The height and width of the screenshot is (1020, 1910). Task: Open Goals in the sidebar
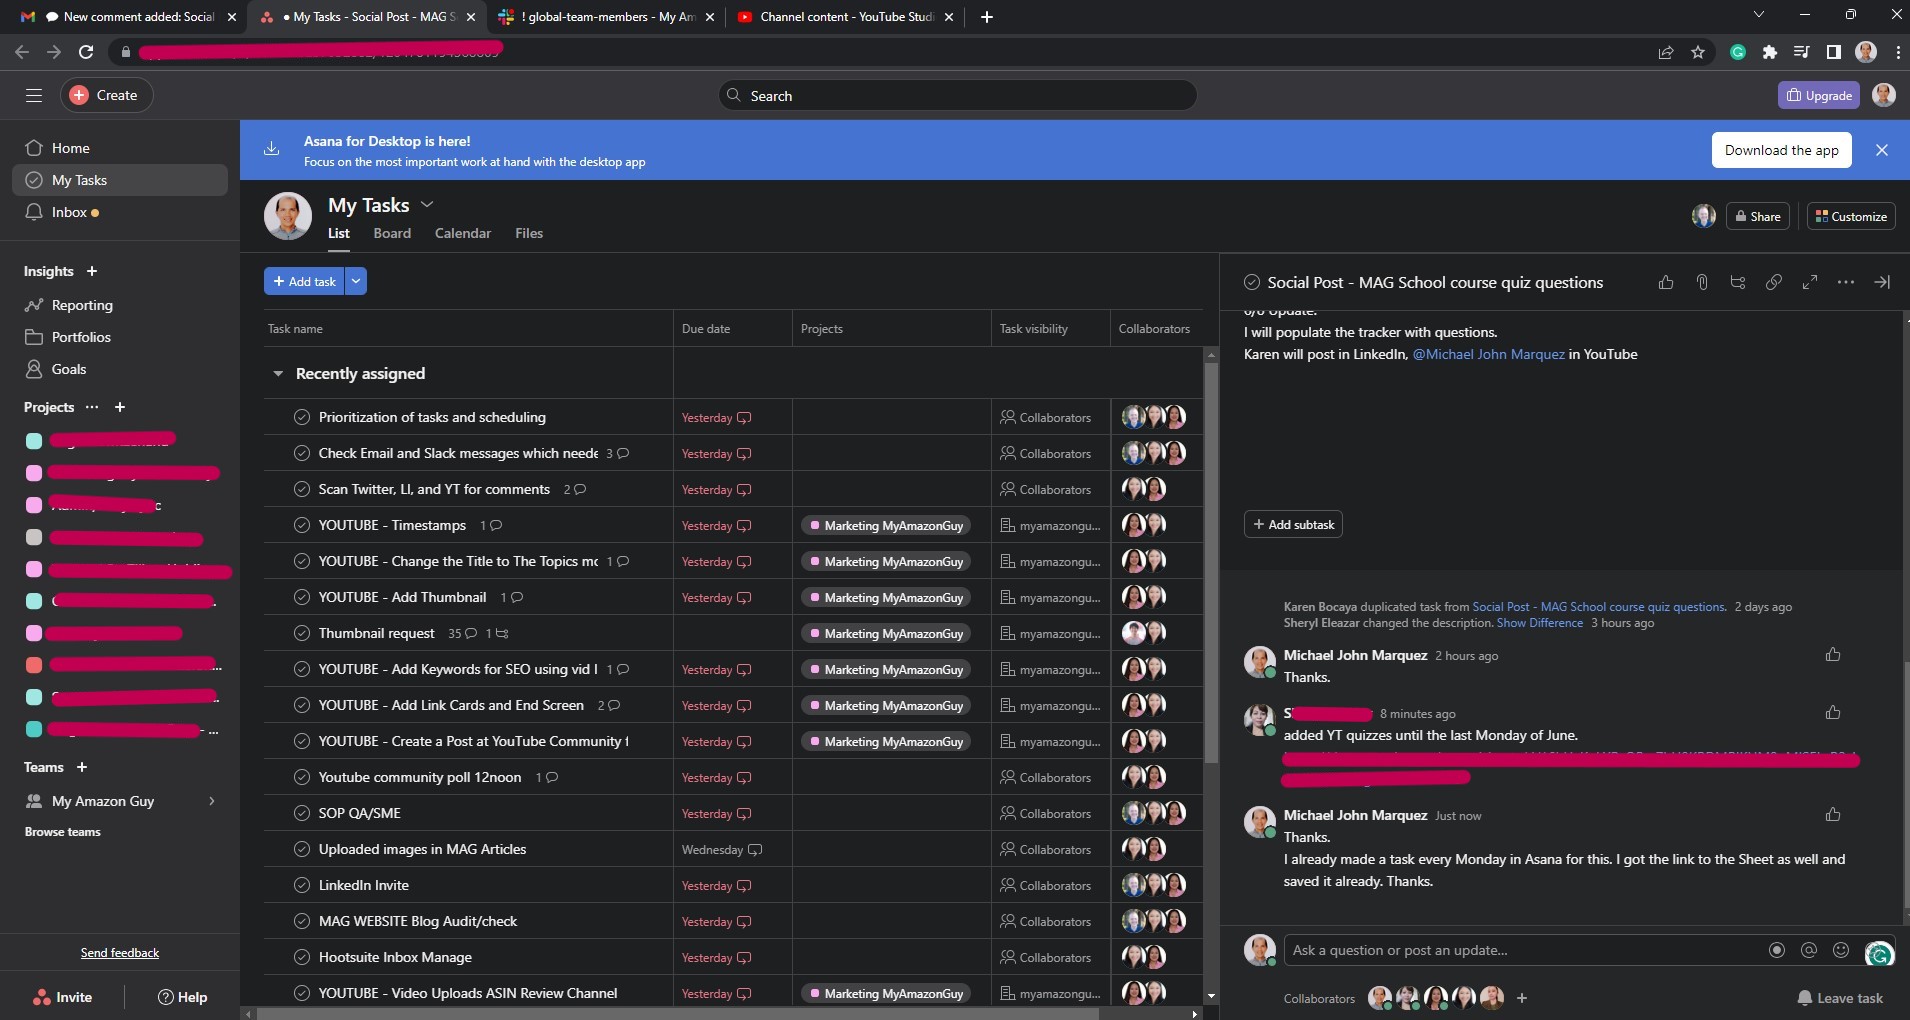click(120, 369)
